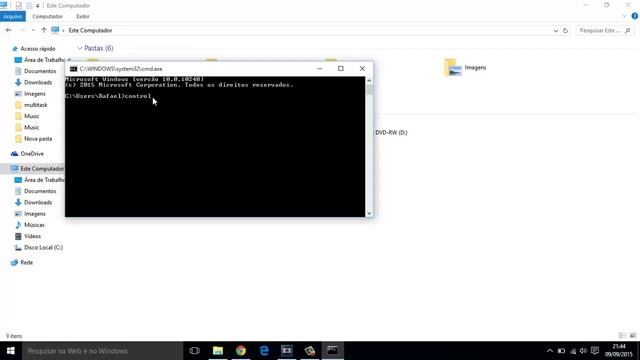Viewport: 640px width, 360px height.
Task: Open the Windows Start menu
Action: [11, 351]
